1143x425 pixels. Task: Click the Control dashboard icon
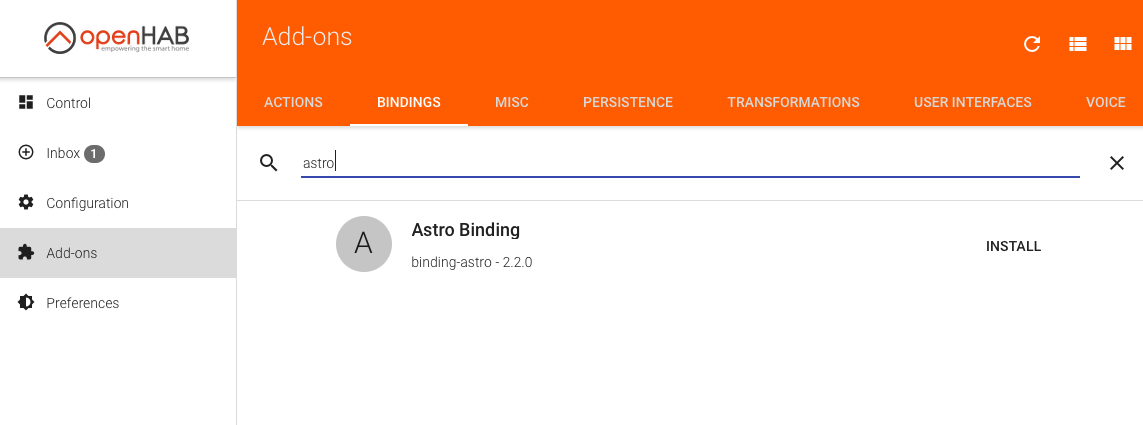click(x=26, y=103)
